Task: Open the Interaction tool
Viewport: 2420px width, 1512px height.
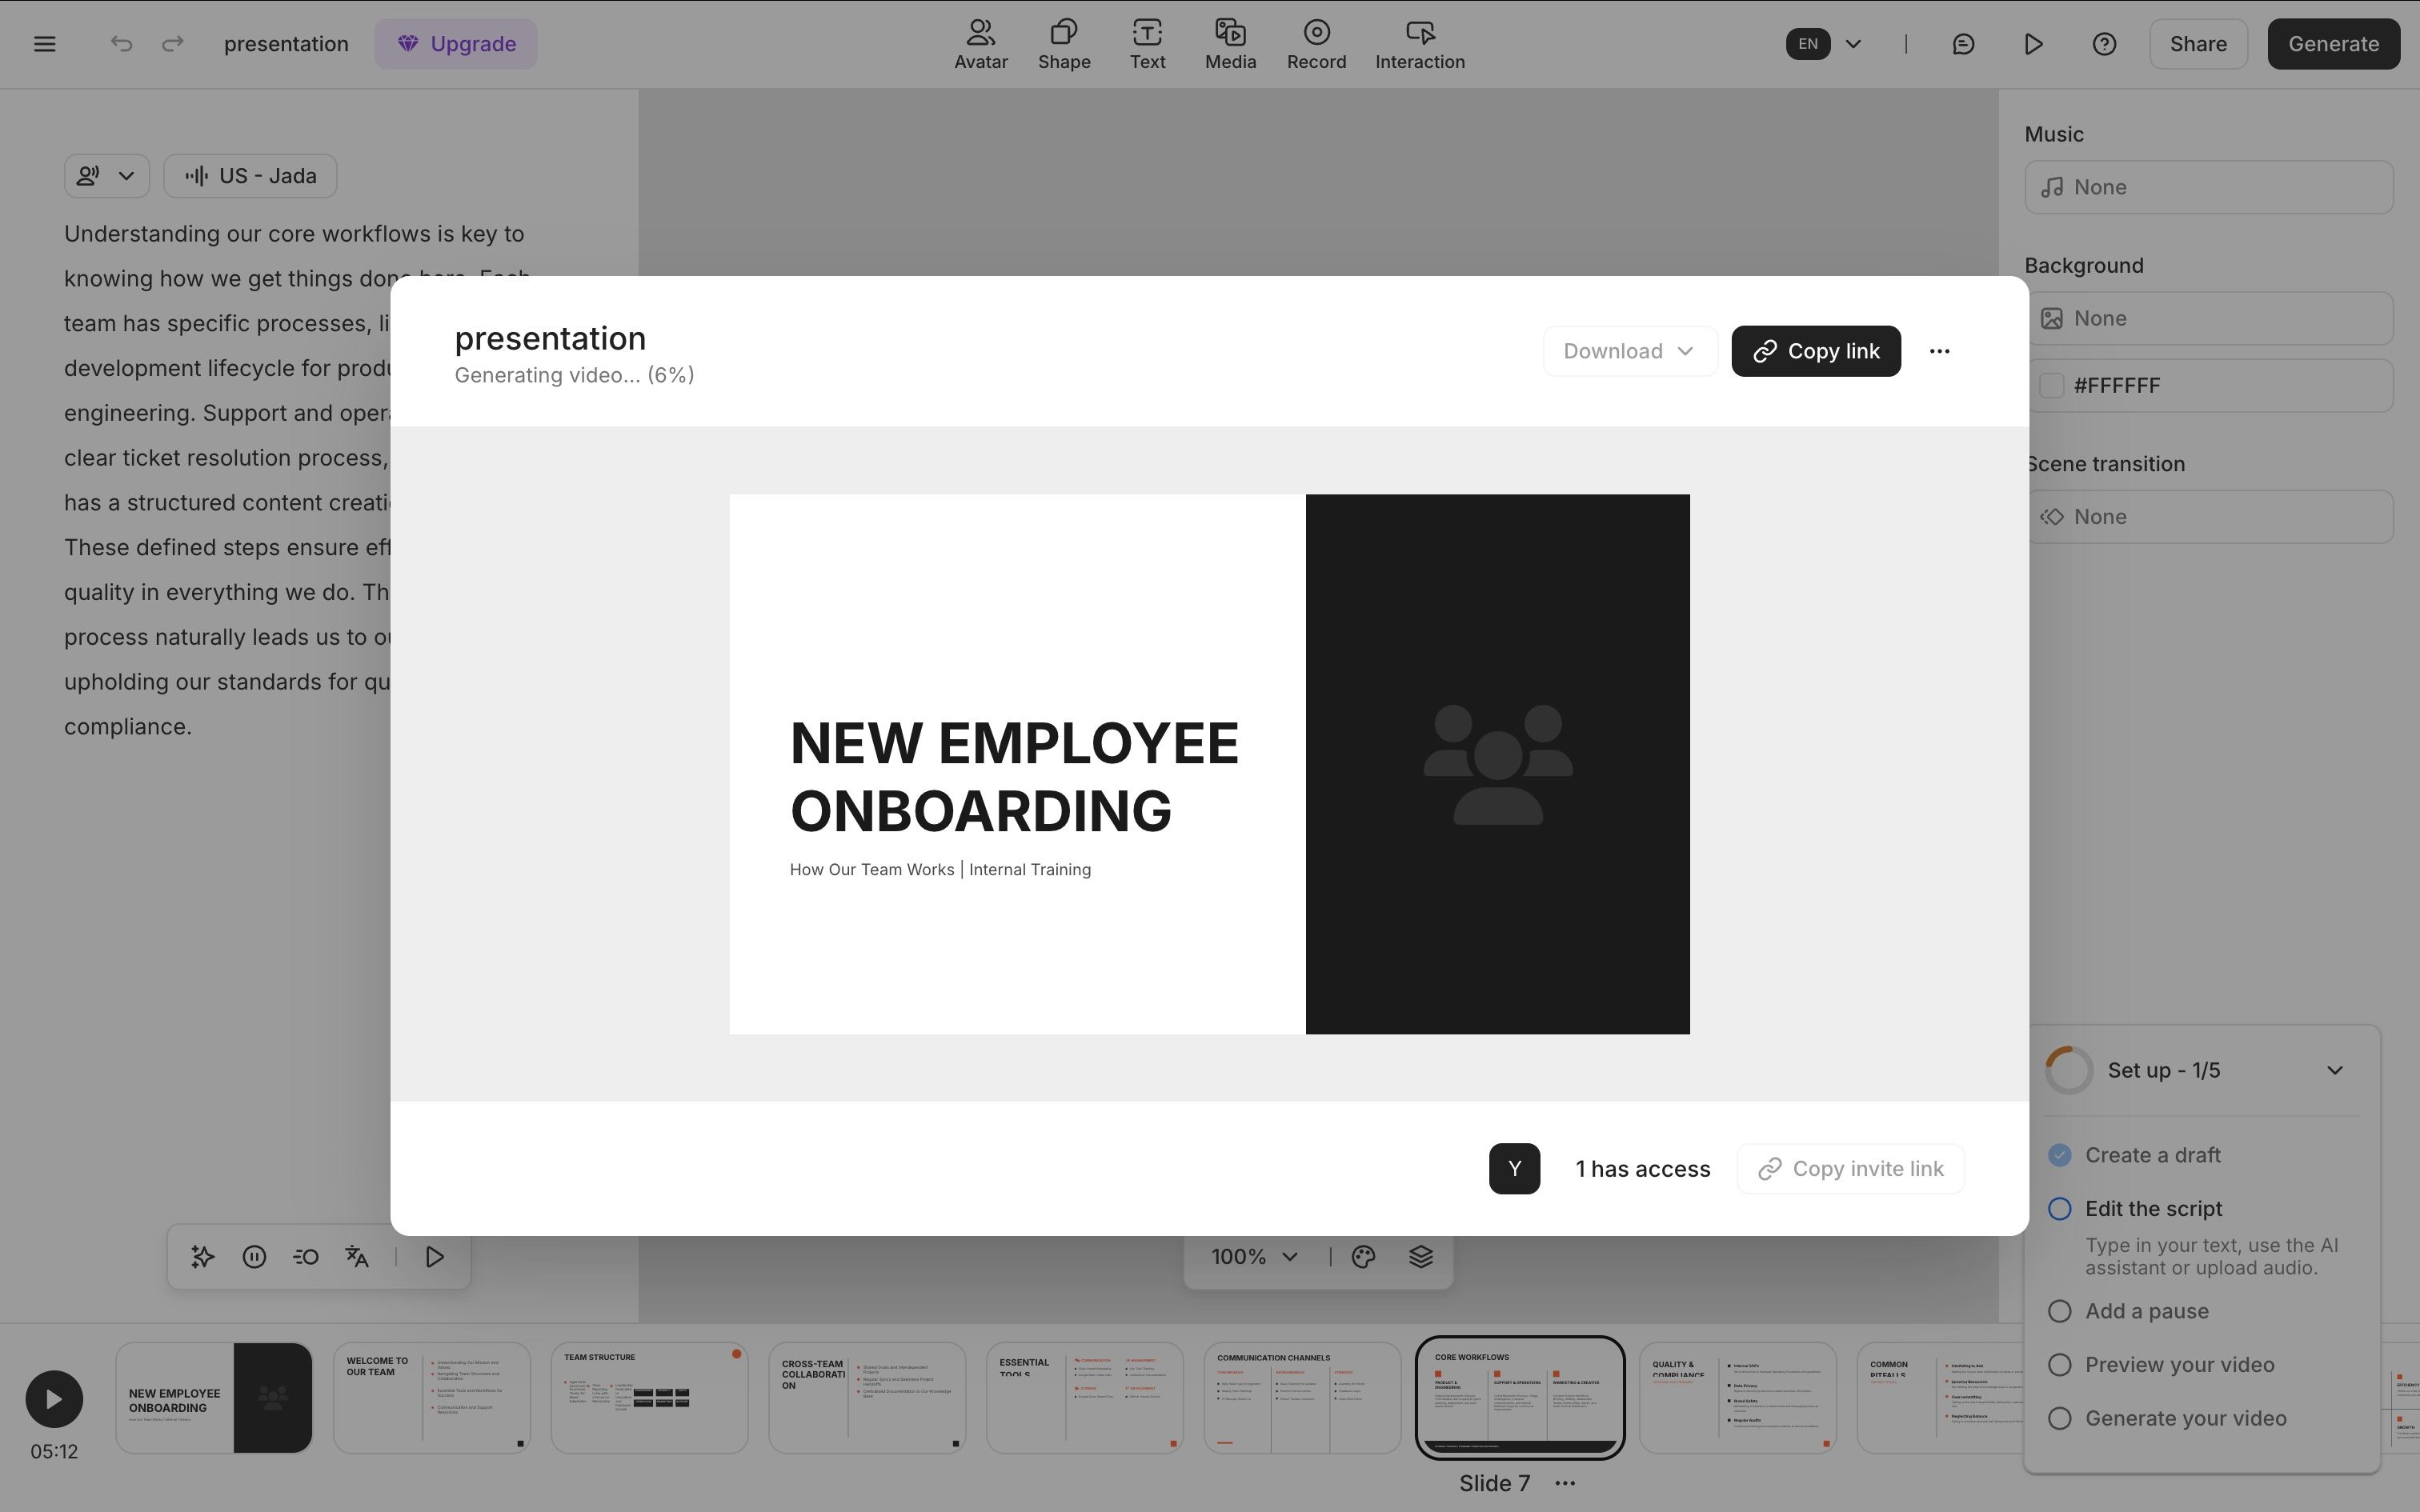Action: pyautogui.click(x=1420, y=44)
